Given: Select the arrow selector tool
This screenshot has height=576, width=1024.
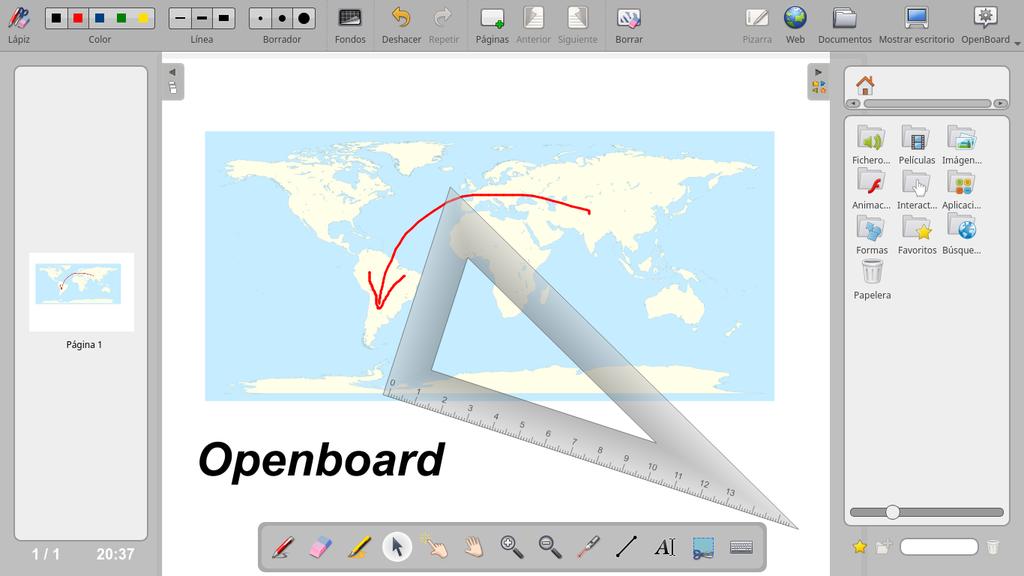Looking at the screenshot, I should pyautogui.click(x=396, y=547).
